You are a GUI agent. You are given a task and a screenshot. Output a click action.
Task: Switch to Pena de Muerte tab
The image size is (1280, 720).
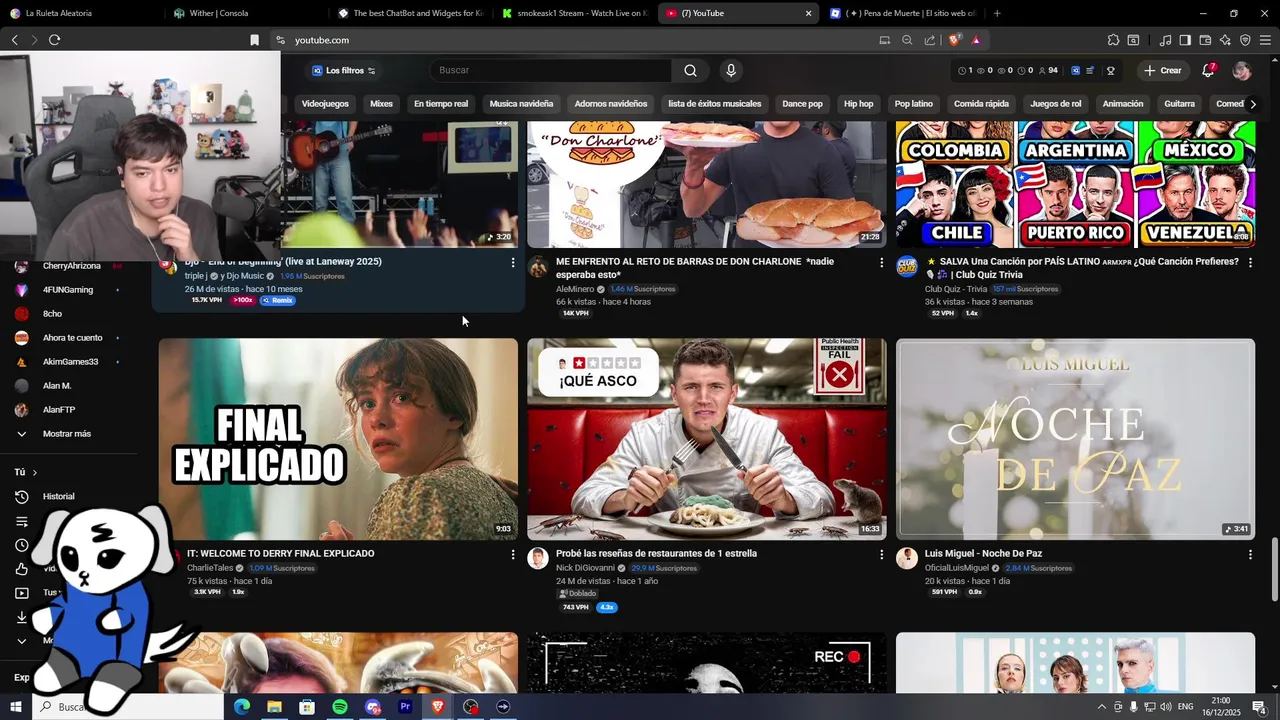(x=902, y=13)
